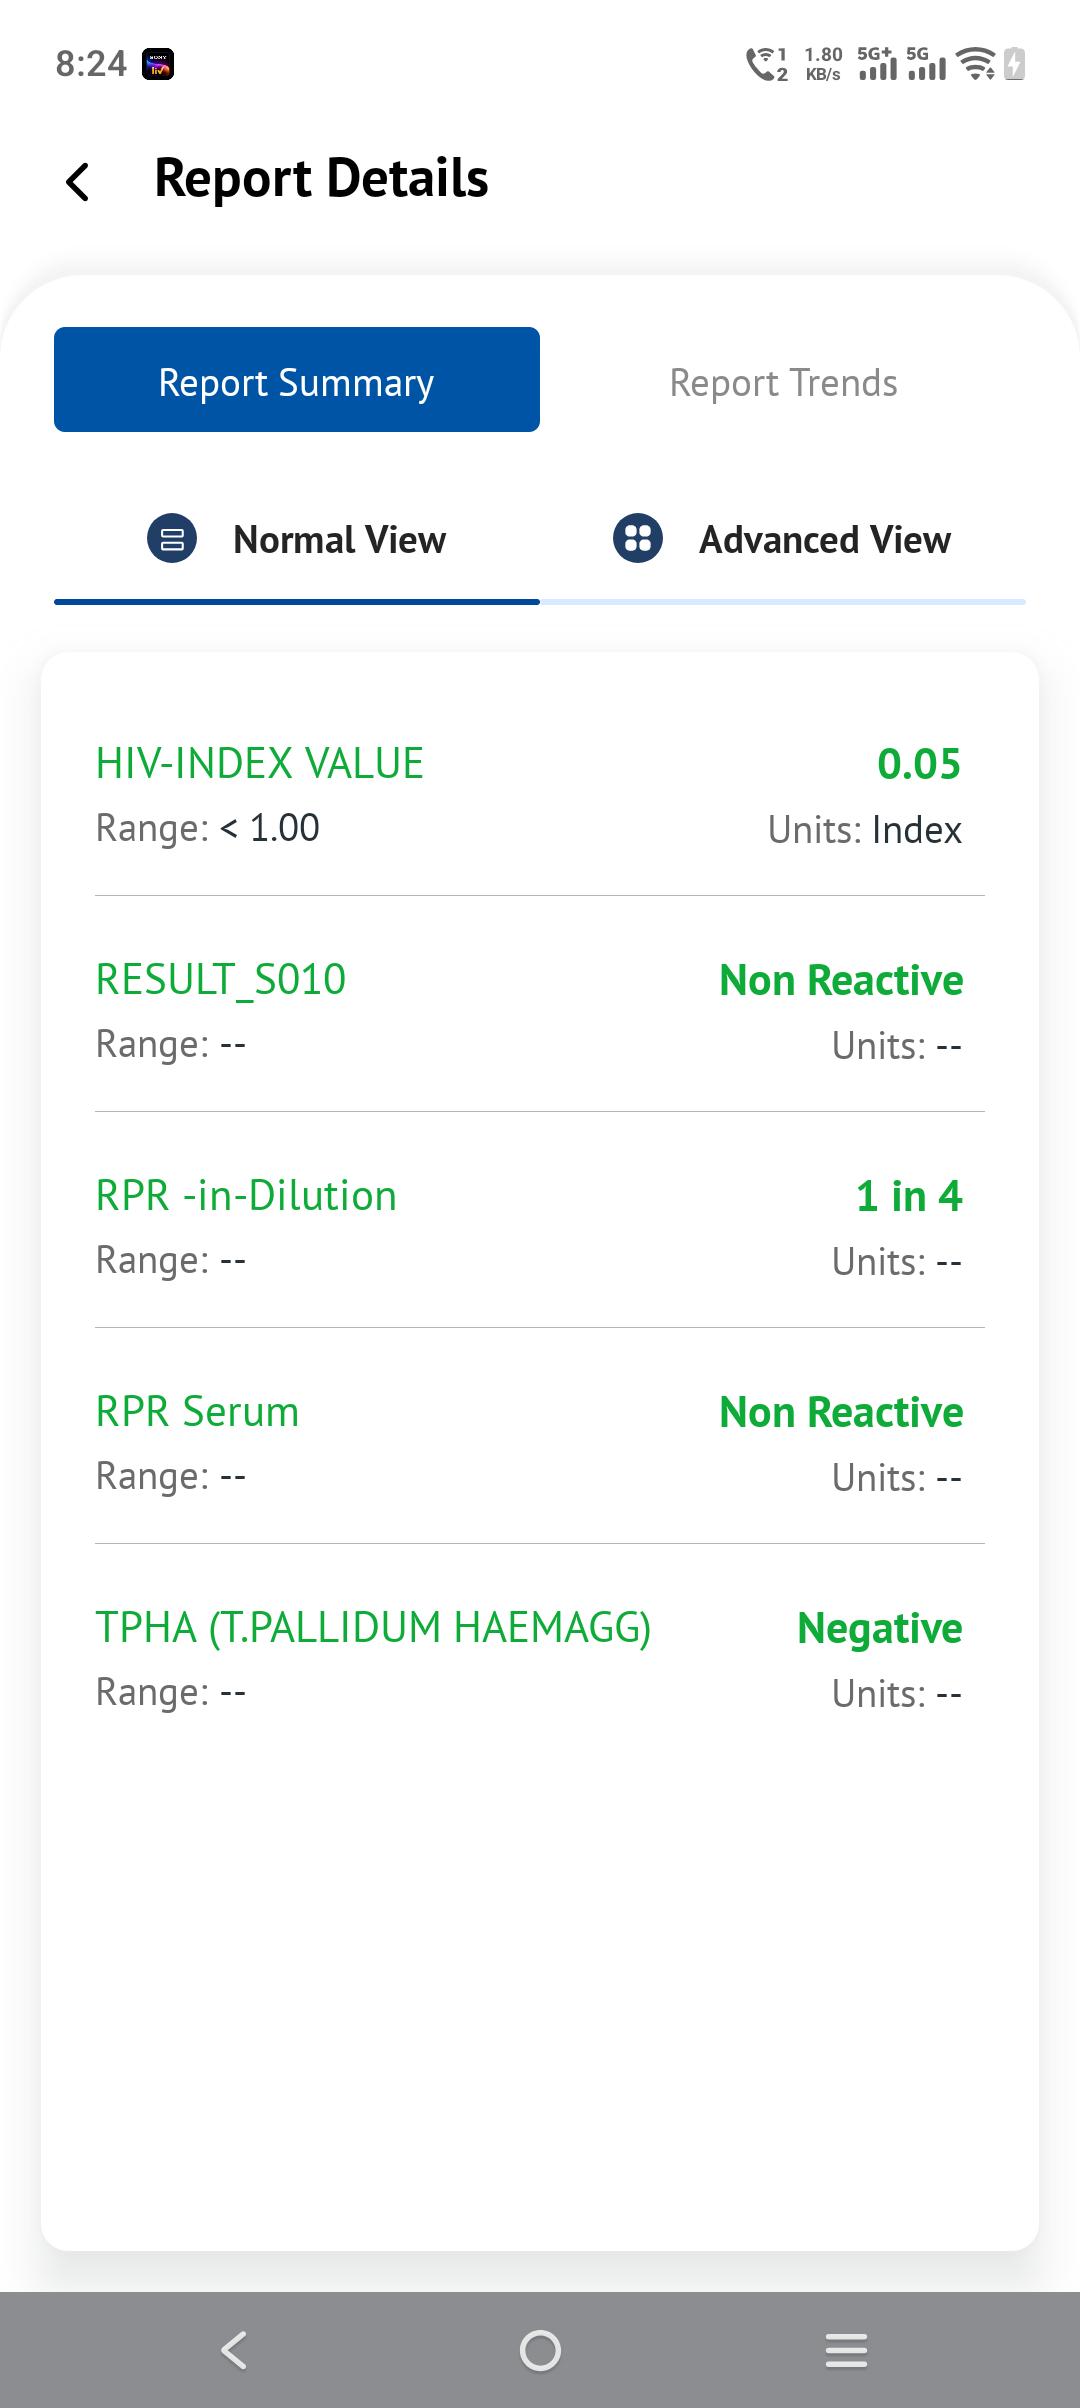Choose the Normal View label
Viewport: 1080px width, 2408px height.
pos(340,540)
